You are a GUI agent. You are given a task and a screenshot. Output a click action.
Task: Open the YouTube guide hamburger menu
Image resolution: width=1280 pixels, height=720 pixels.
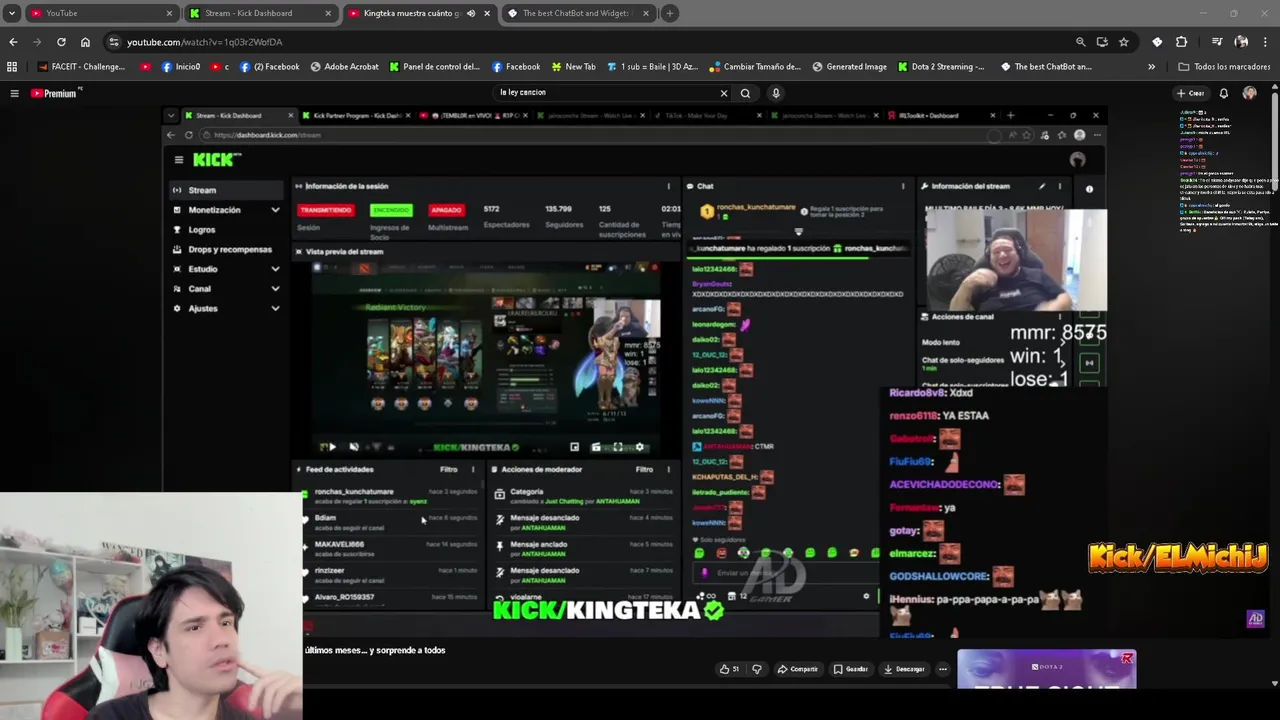click(x=14, y=93)
